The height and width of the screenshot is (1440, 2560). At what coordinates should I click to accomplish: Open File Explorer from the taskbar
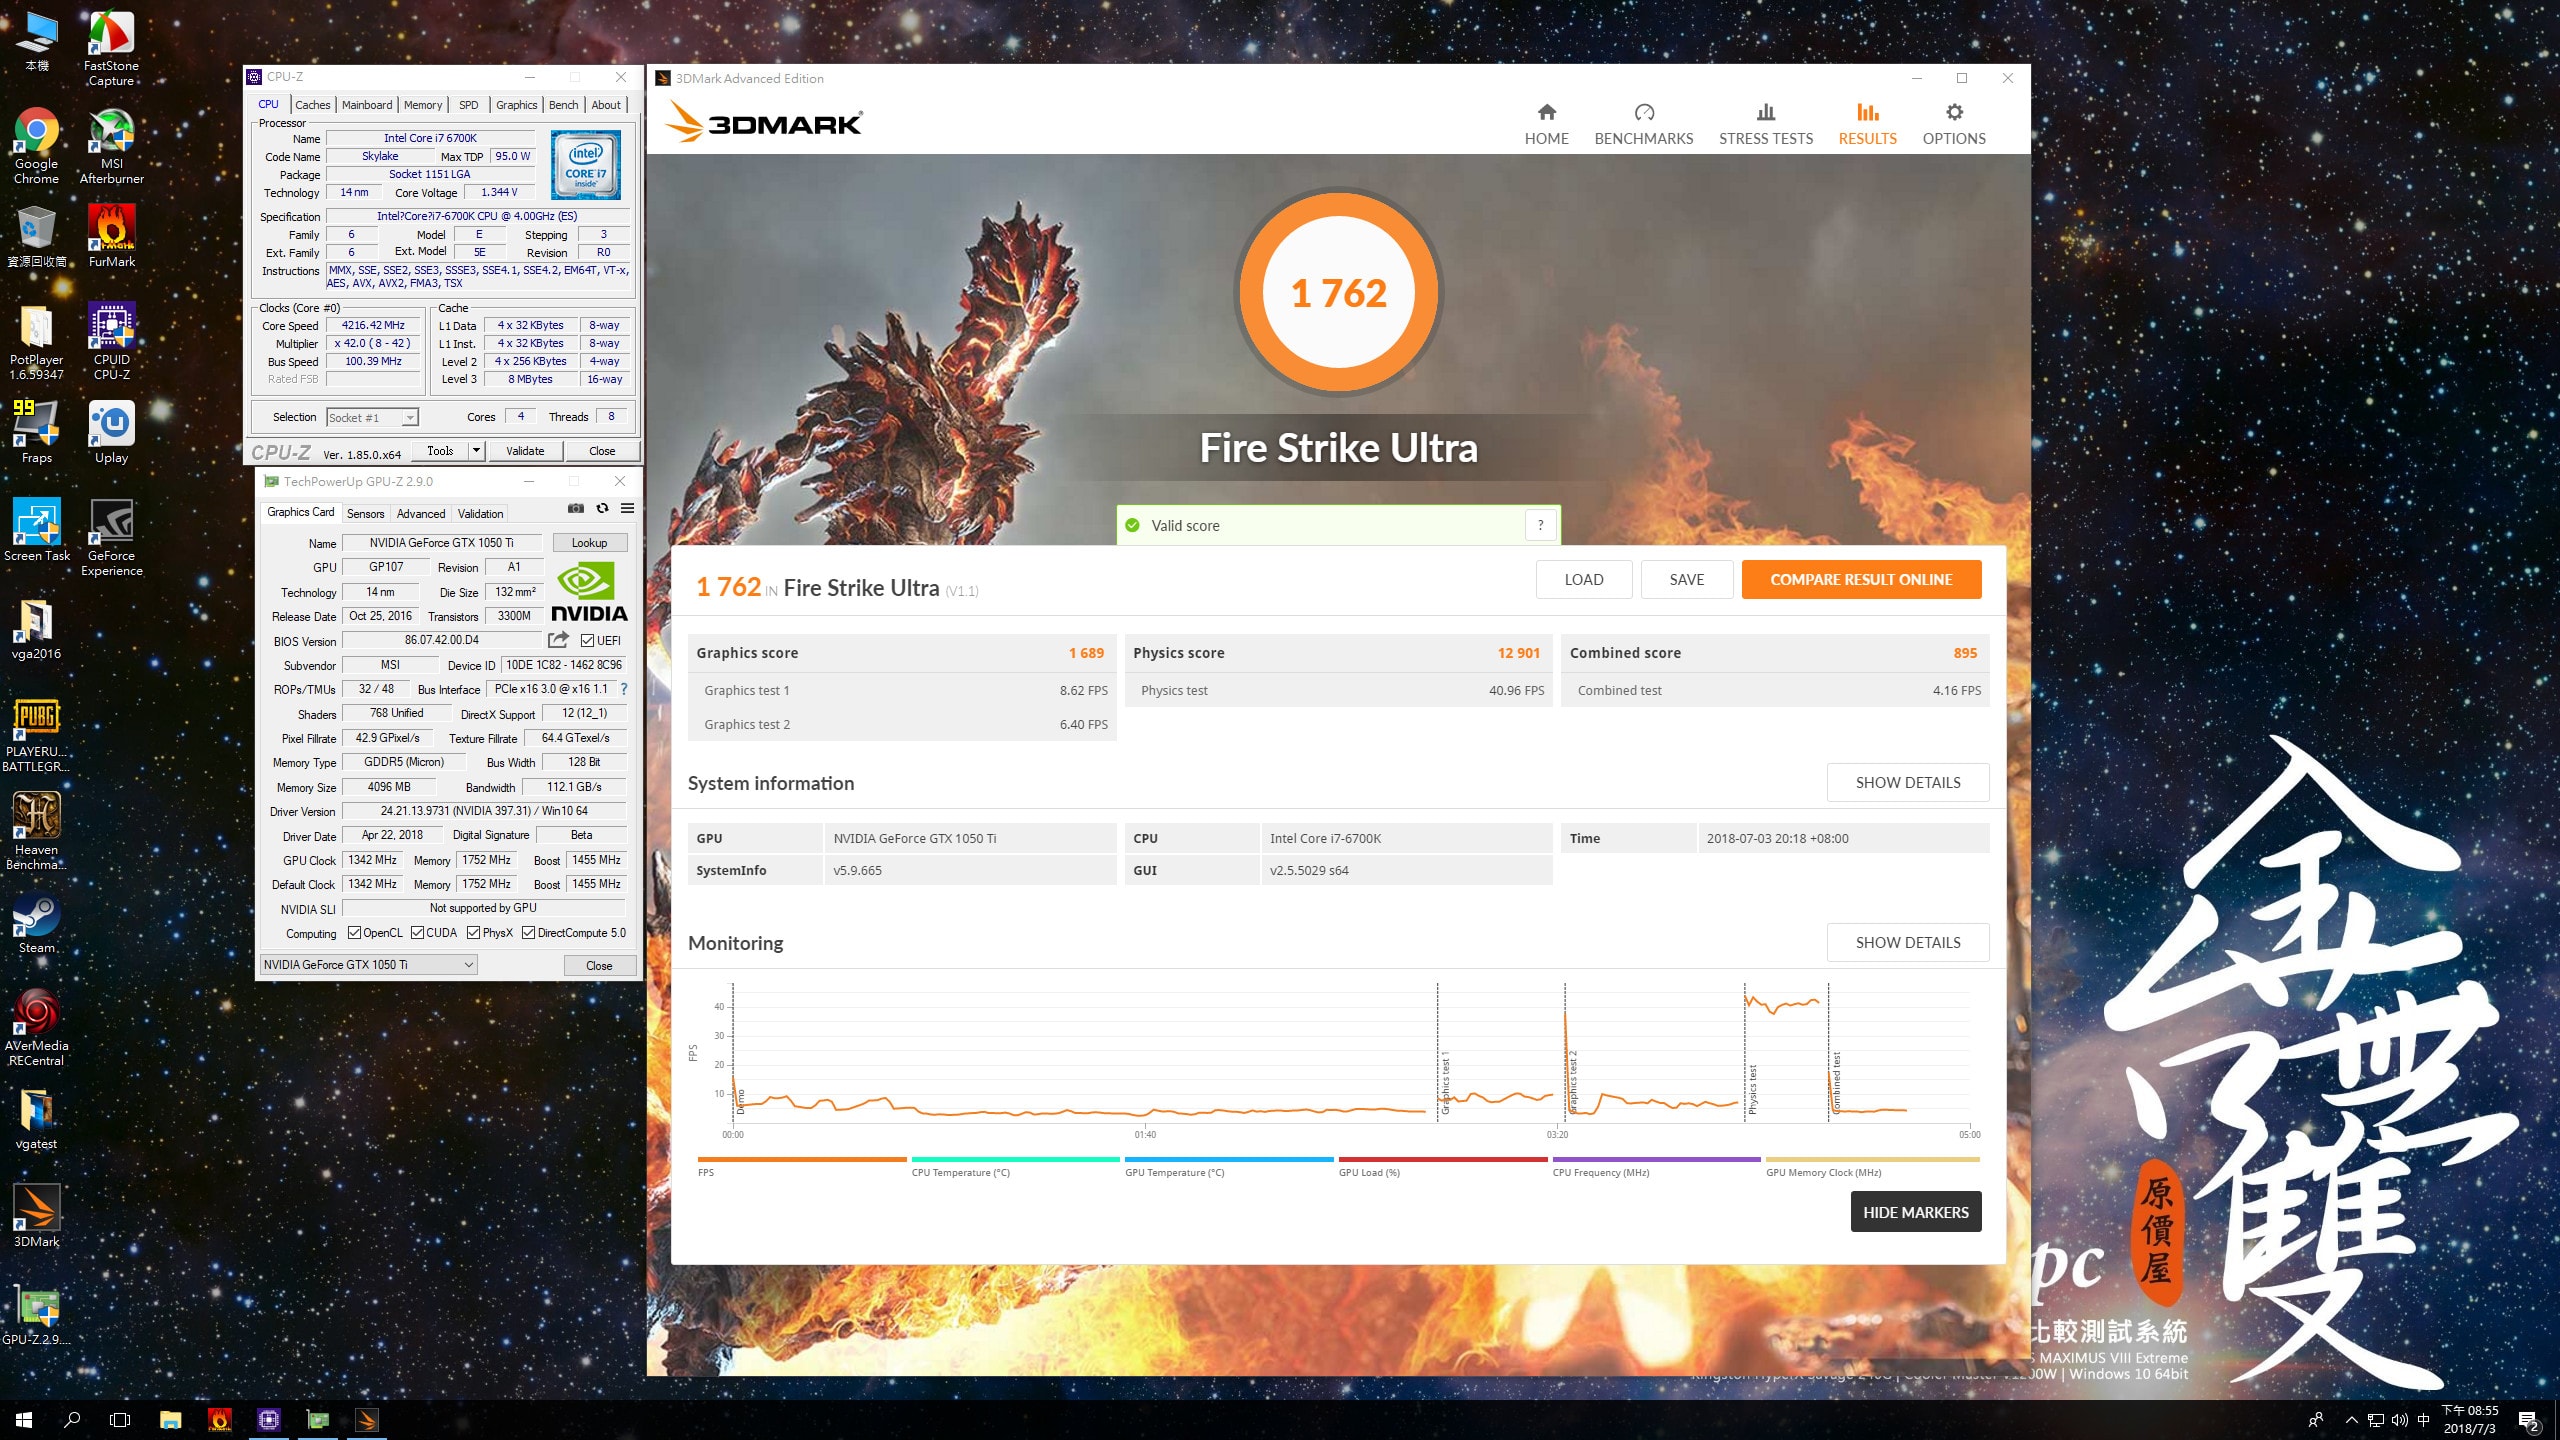point(170,1420)
